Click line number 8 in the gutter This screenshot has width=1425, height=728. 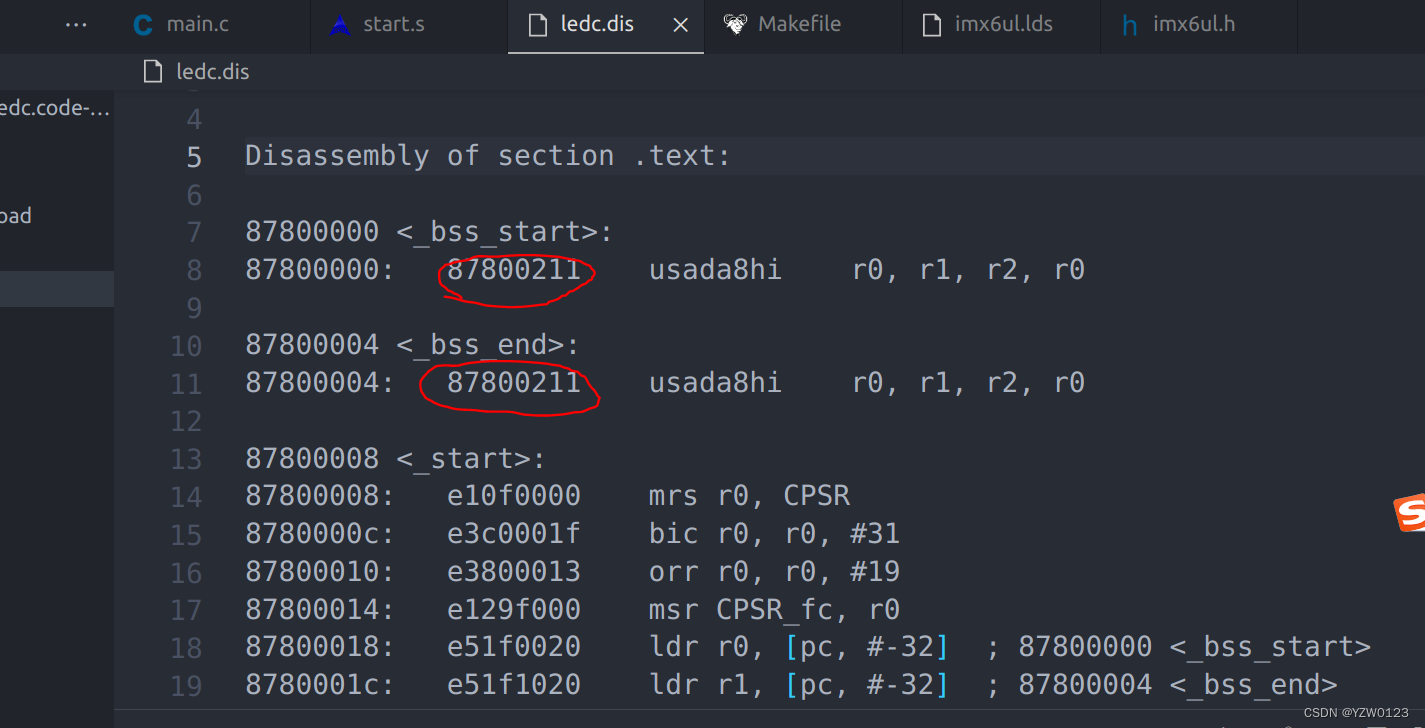tap(193, 270)
